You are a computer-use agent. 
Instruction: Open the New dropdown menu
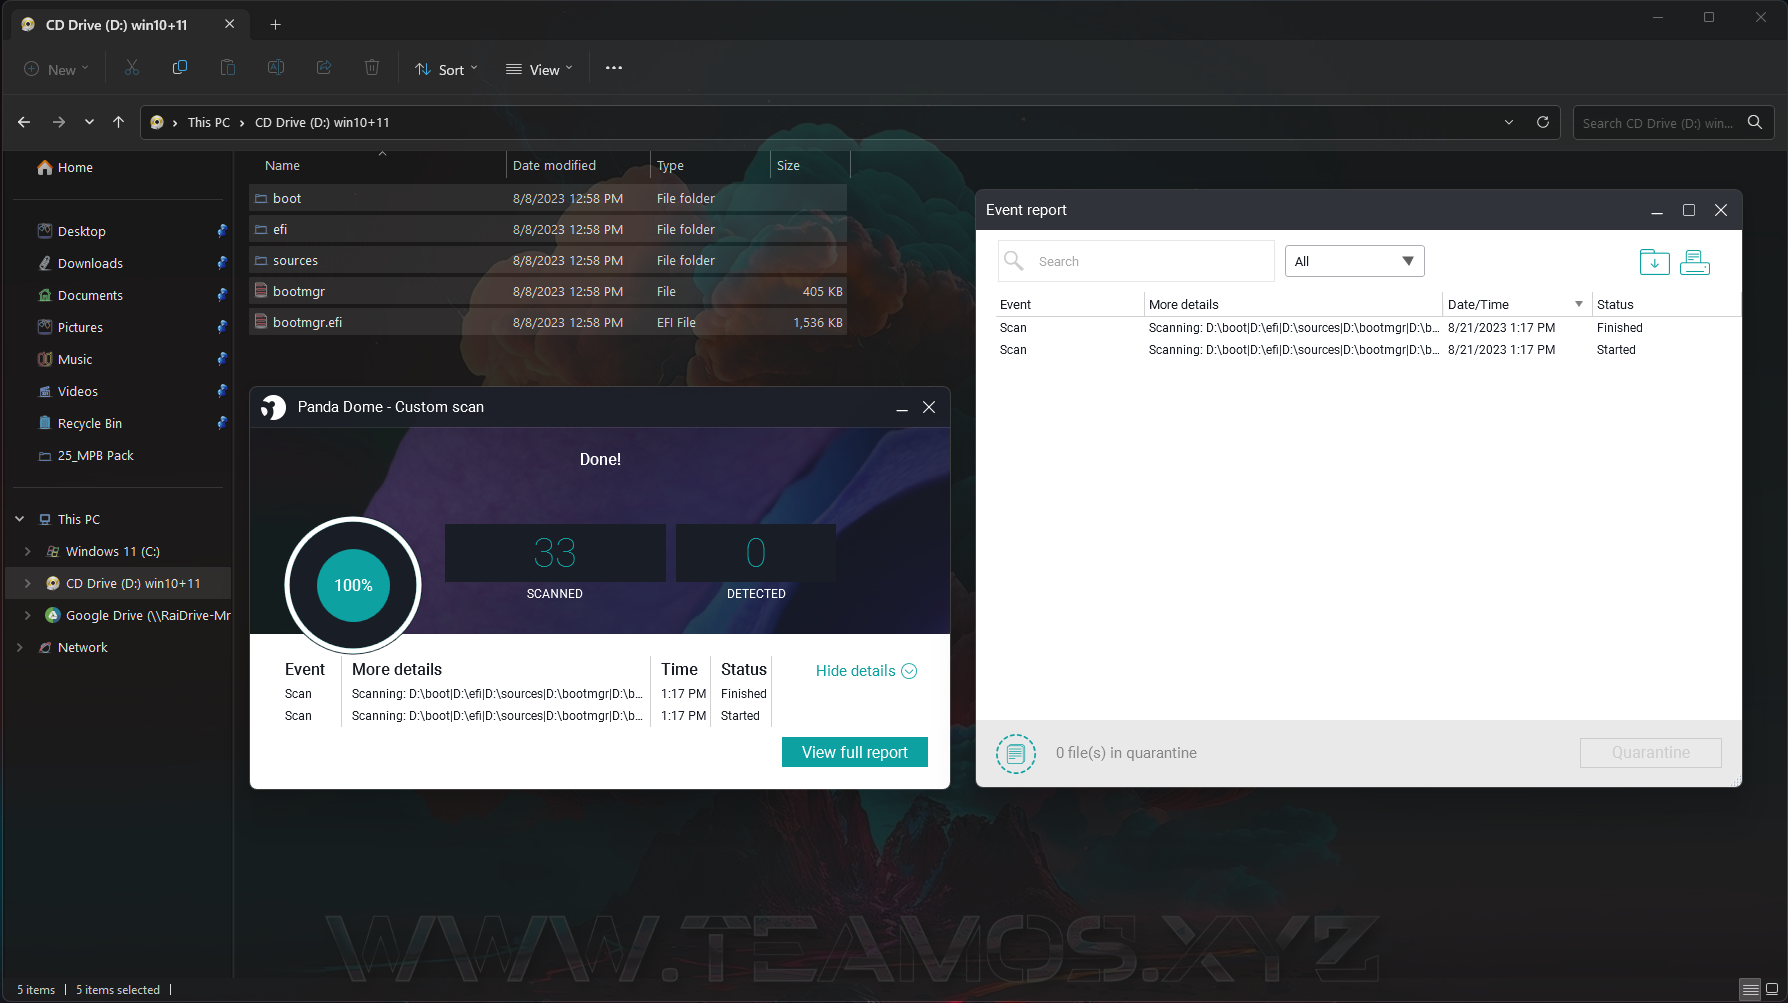click(x=57, y=69)
